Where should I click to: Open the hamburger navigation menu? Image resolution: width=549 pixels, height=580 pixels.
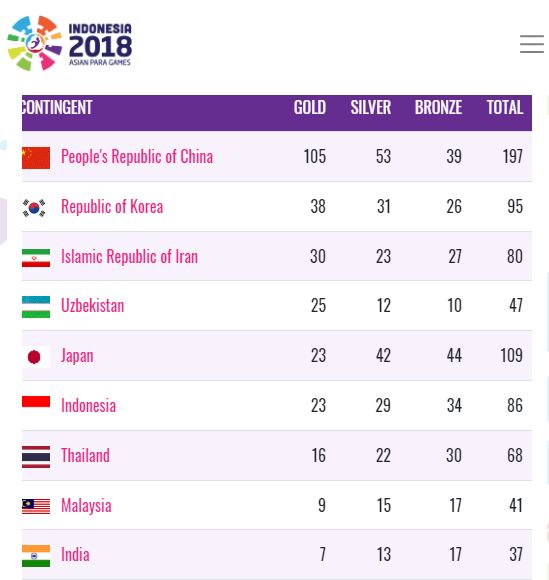pos(532,44)
